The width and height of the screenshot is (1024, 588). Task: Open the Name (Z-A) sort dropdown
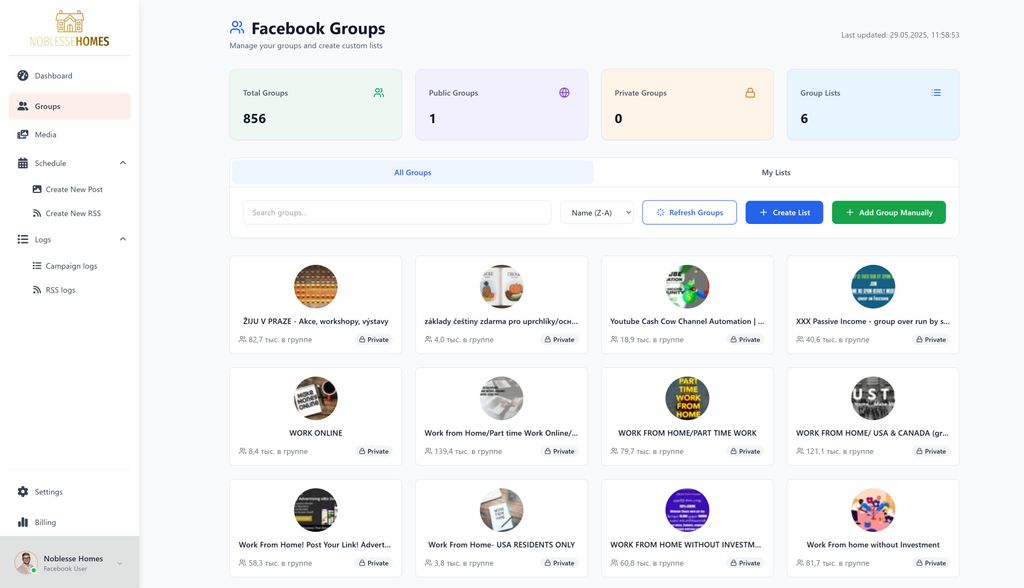tap(597, 212)
